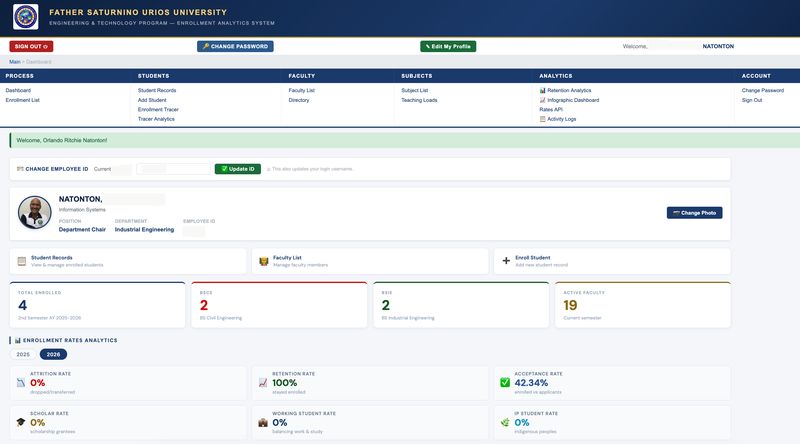Click the Update ID button
Screen dimensions: 800x444
(x=238, y=169)
